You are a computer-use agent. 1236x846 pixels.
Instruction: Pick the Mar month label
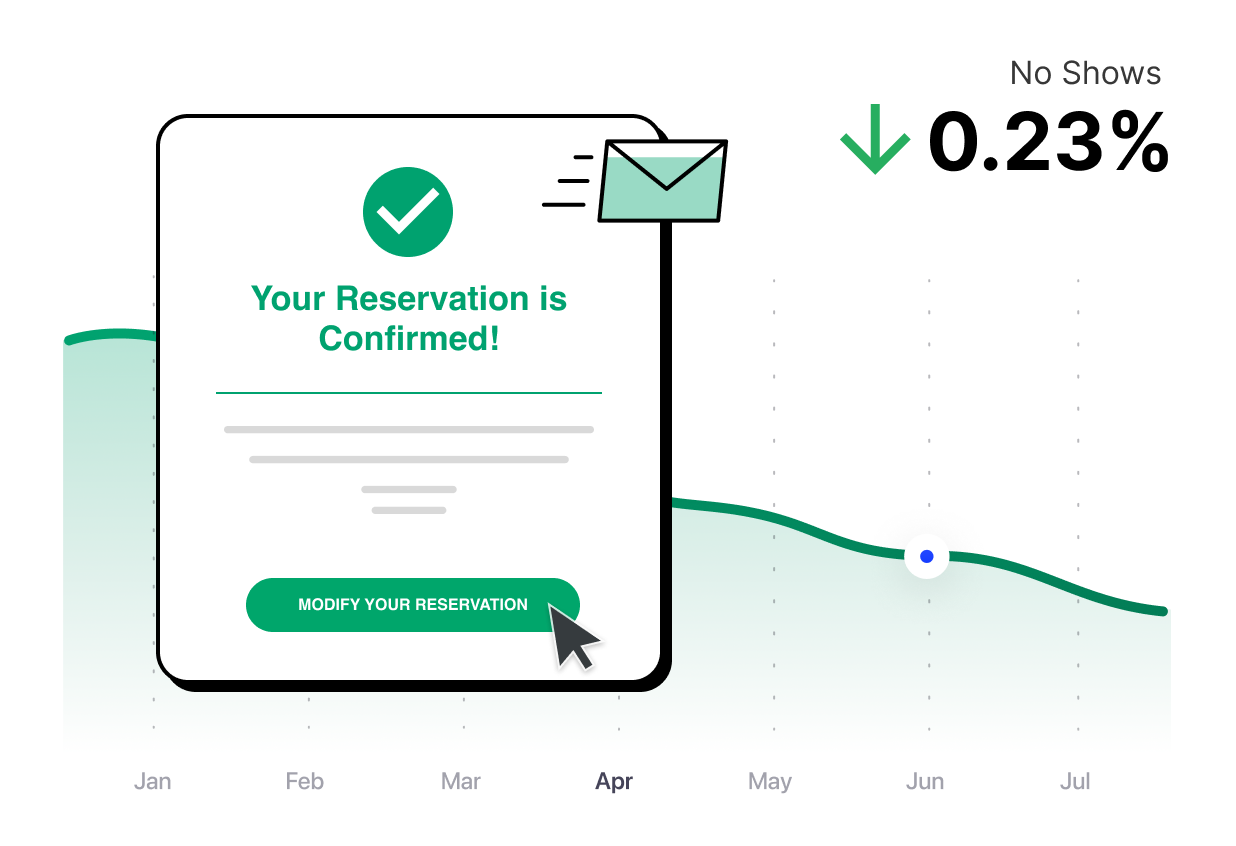pos(461,781)
